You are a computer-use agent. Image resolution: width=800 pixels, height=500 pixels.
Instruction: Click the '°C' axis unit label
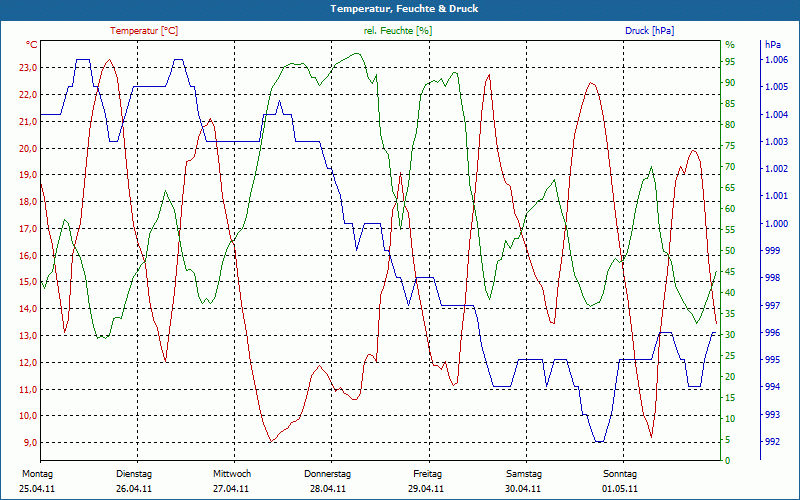pos(32,45)
